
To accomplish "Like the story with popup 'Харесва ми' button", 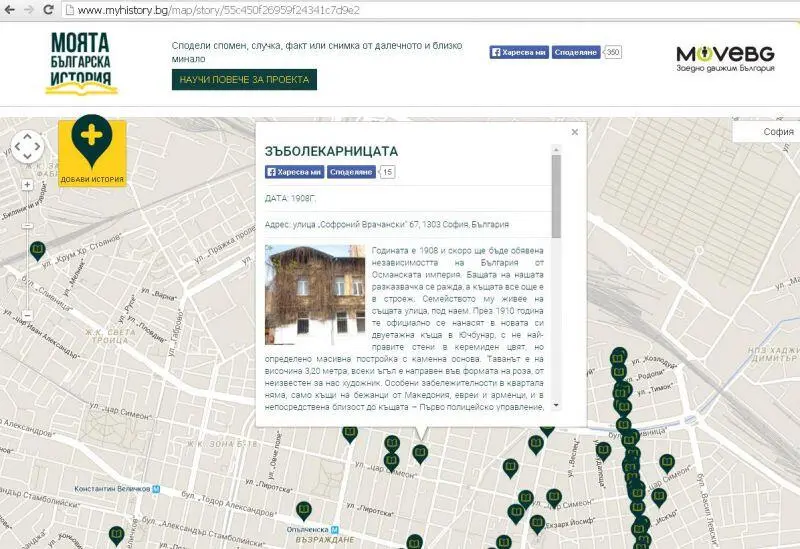I will click(294, 172).
